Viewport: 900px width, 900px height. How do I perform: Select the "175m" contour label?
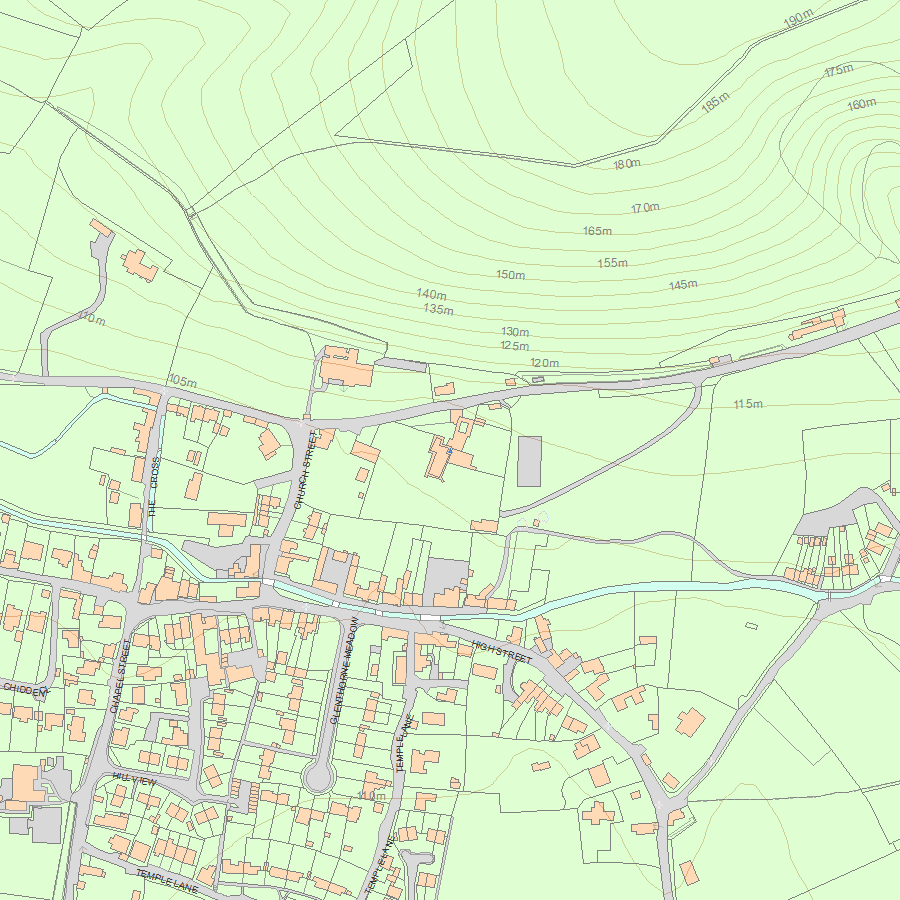[839, 71]
